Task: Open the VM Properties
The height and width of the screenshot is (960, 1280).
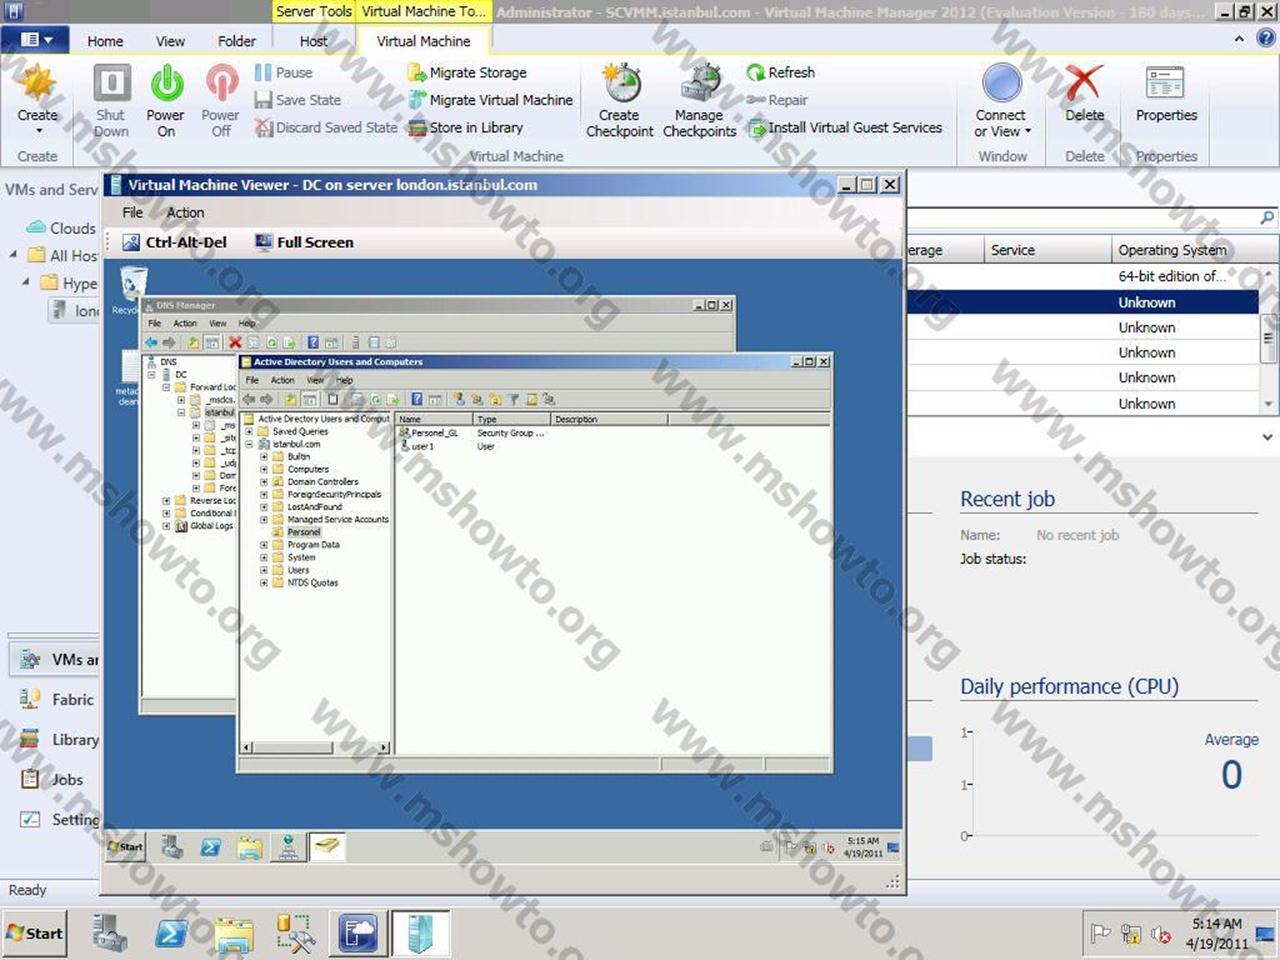Action: pos(1166,94)
